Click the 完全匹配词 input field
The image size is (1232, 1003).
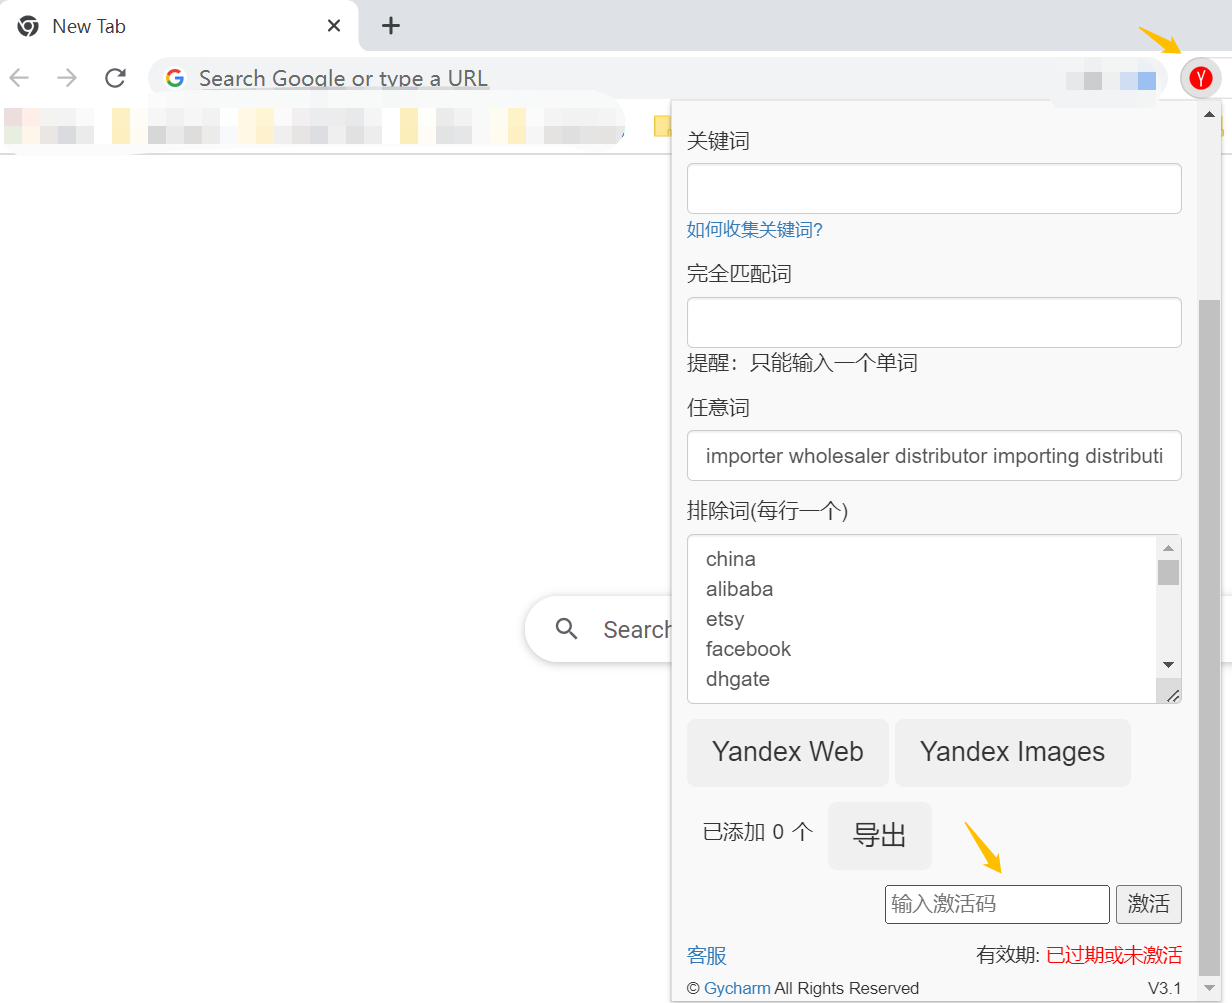[934, 322]
